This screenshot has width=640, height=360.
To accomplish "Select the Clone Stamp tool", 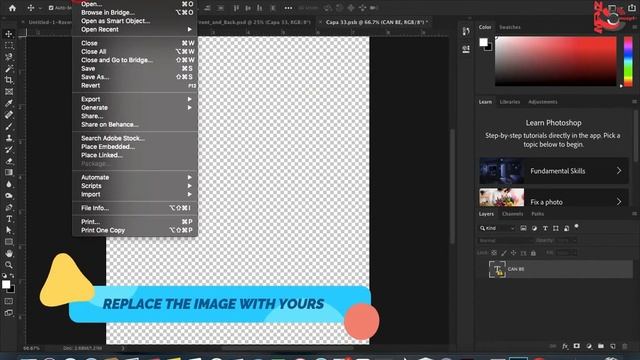I will coord(9,138).
